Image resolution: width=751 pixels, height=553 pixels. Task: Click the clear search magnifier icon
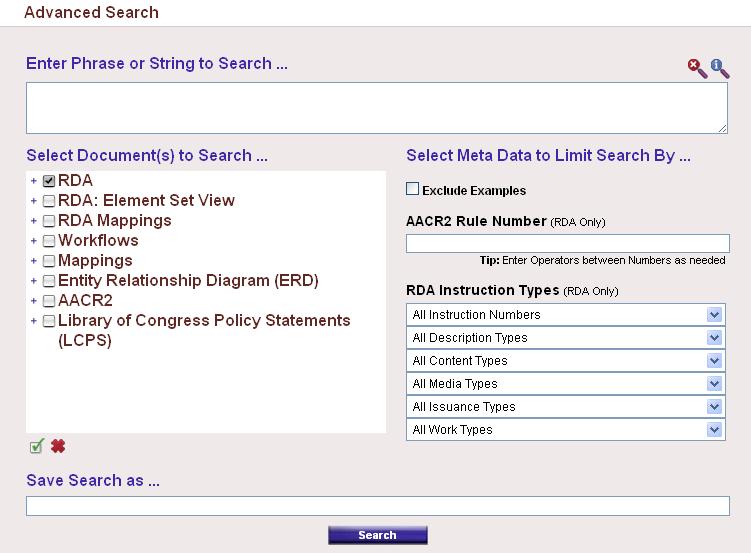697,68
